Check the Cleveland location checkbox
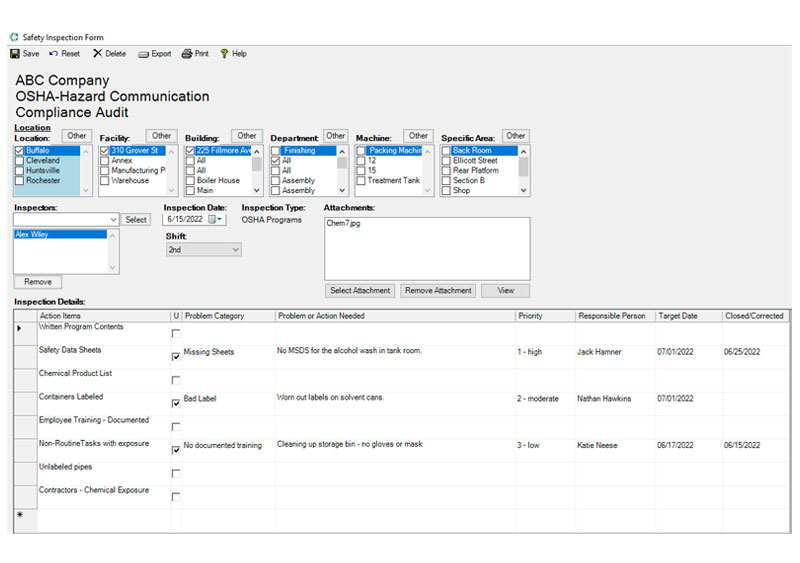800x563 pixels. pos(19,161)
